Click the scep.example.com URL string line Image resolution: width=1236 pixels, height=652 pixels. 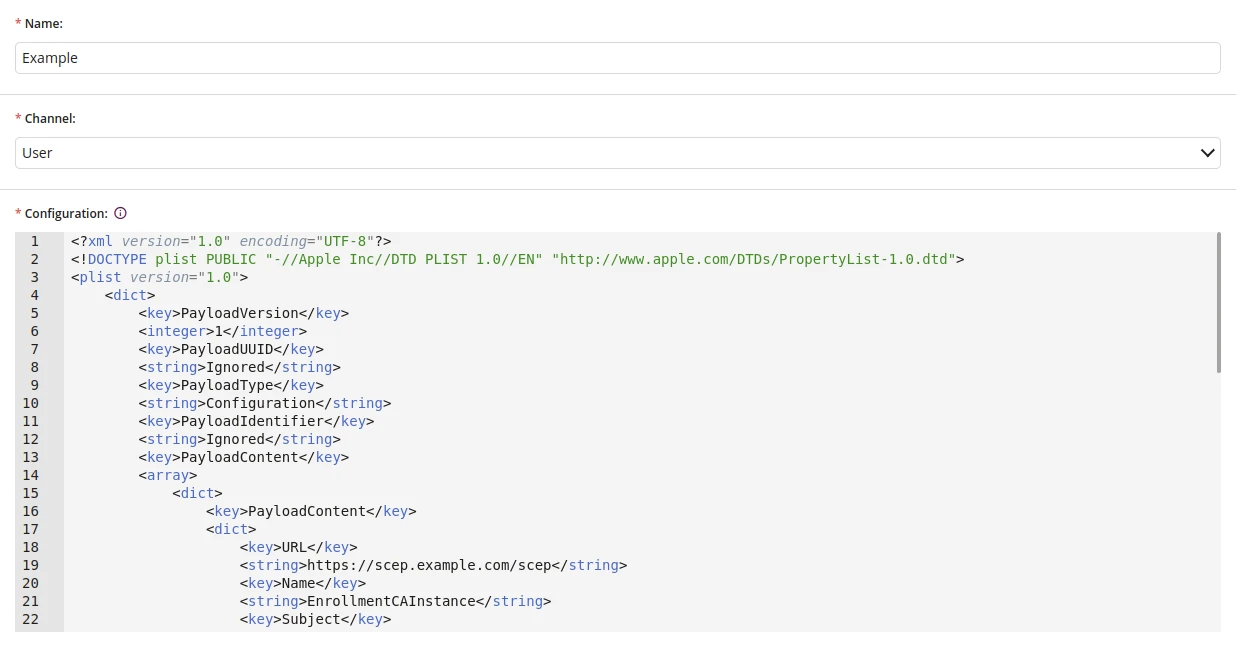pyautogui.click(x=433, y=565)
